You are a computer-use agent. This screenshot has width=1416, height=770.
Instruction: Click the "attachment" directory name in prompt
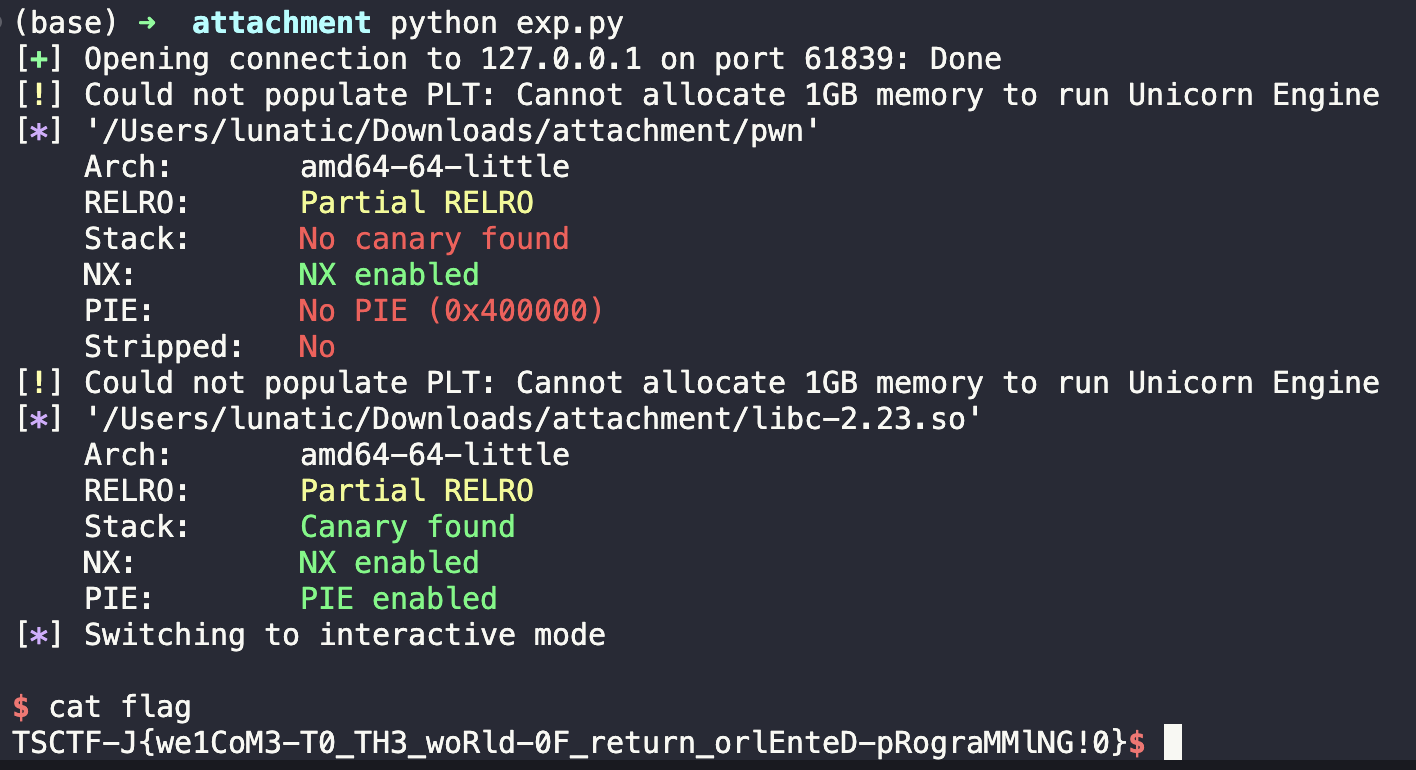[x=281, y=23]
